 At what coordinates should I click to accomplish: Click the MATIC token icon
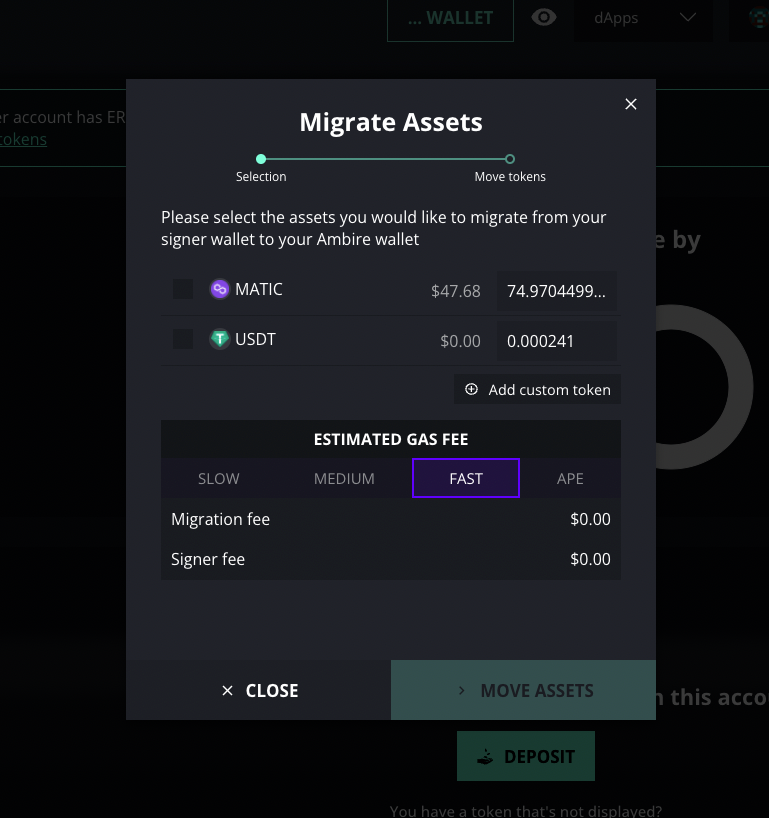click(x=220, y=289)
